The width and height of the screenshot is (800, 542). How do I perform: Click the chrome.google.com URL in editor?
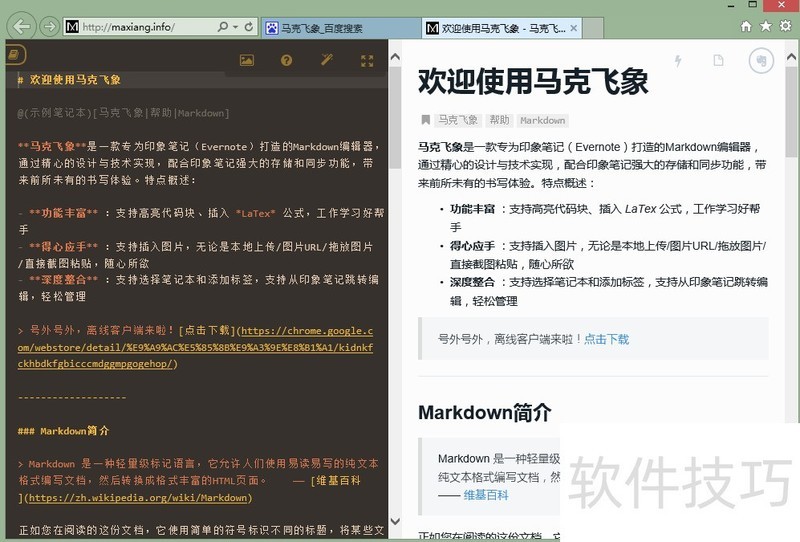click(195, 347)
